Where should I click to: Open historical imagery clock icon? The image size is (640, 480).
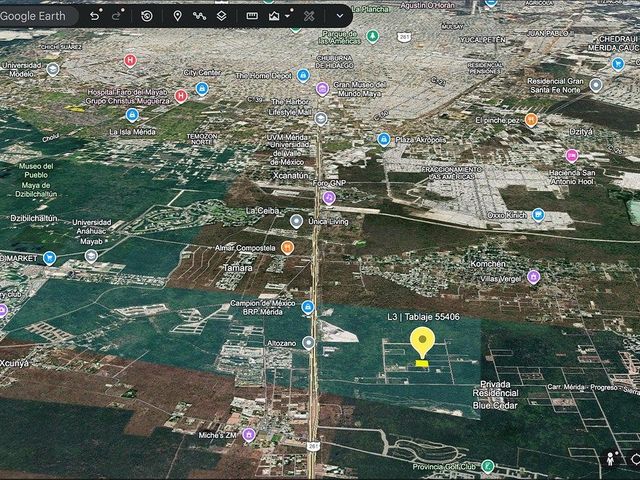pyautogui.click(x=147, y=16)
